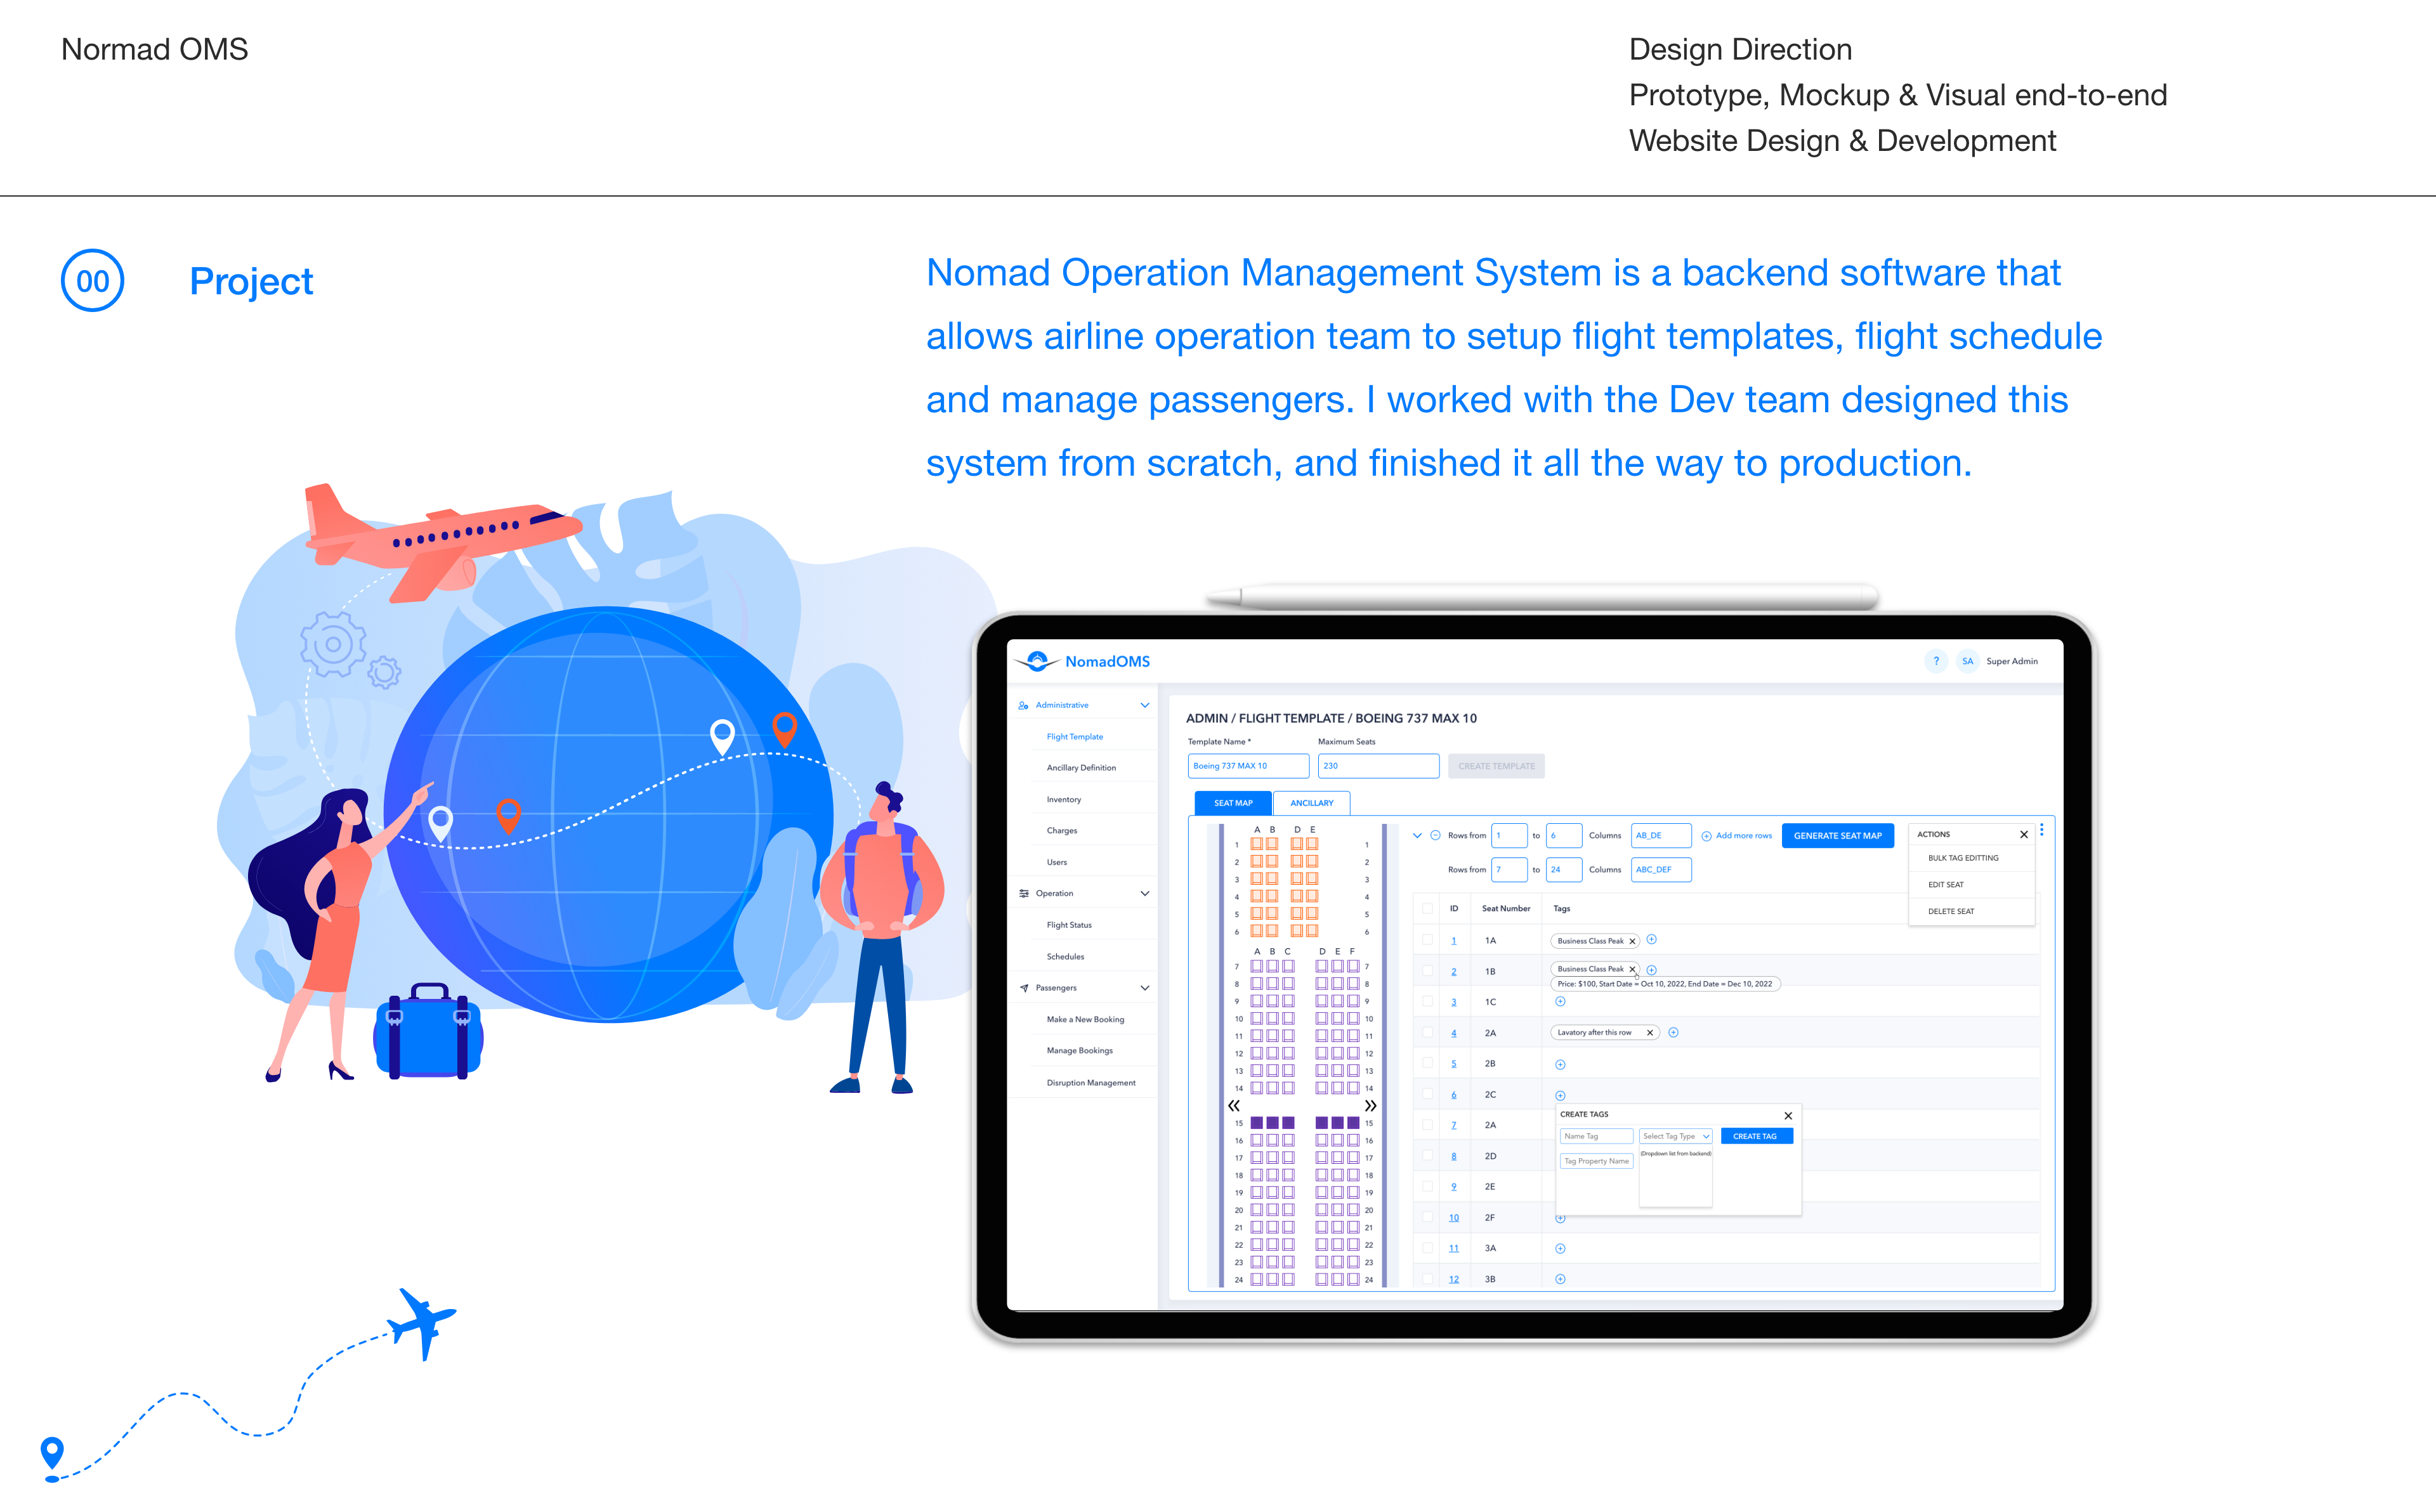Click the minus icon to remove first rows entry
Viewport: 2436px width, 1512px height.
[x=1435, y=835]
